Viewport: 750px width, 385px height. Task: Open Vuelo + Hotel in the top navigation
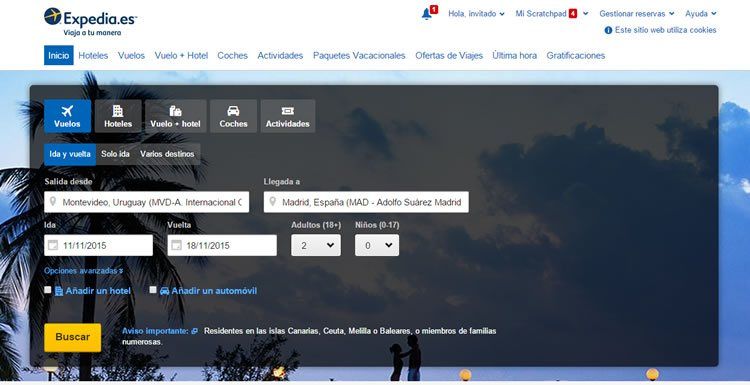(x=181, y=55)
